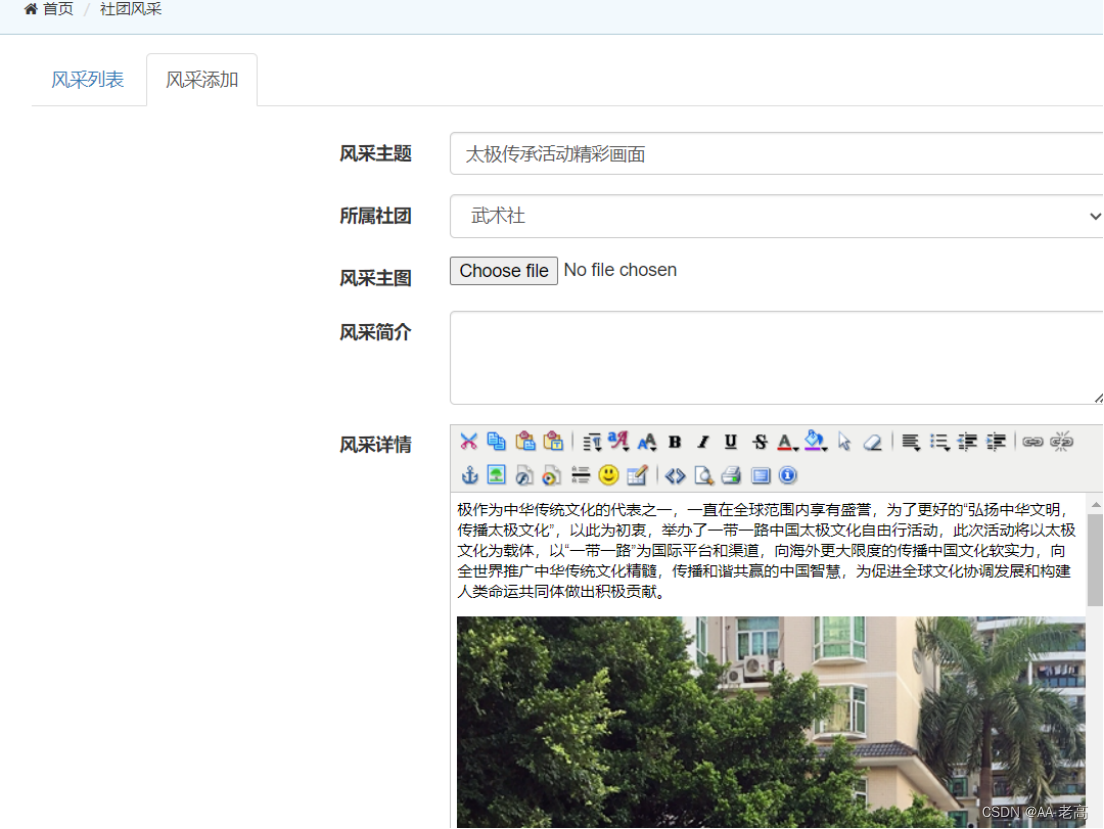Click the Print icon in the editor
Viewport: 1104px width, 829px height.
coord(732,475)
